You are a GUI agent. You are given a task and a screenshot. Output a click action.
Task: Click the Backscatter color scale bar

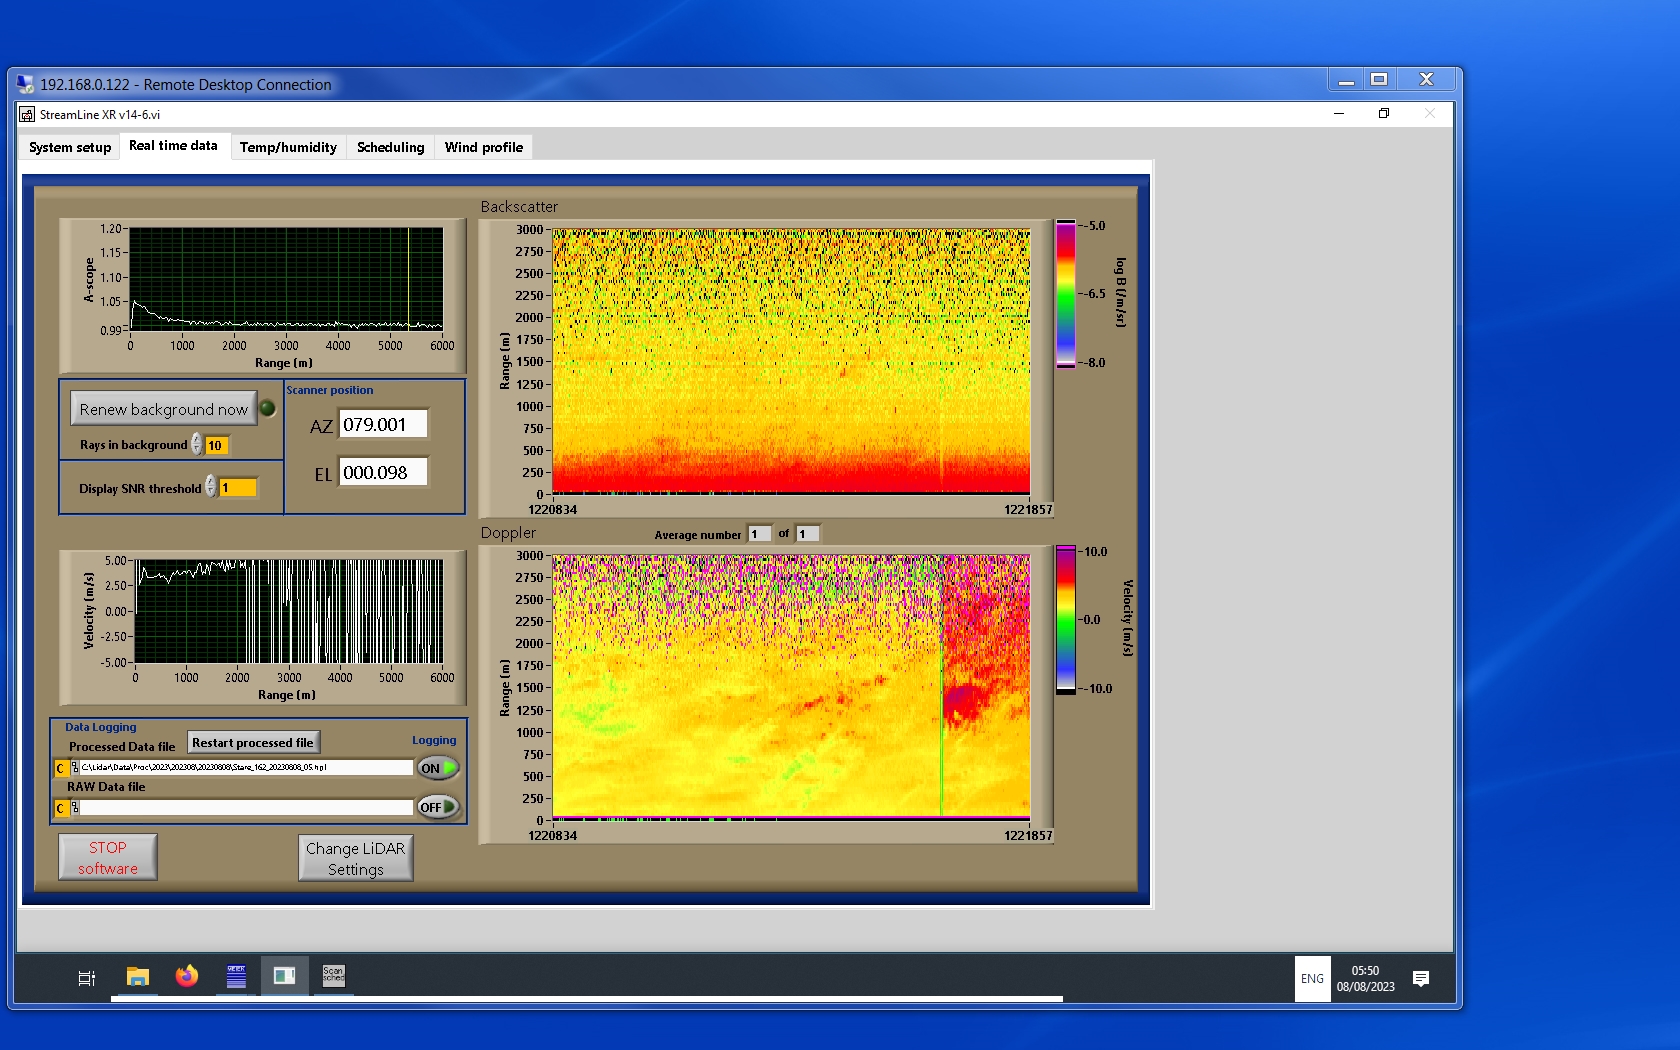click(1066, 294)
